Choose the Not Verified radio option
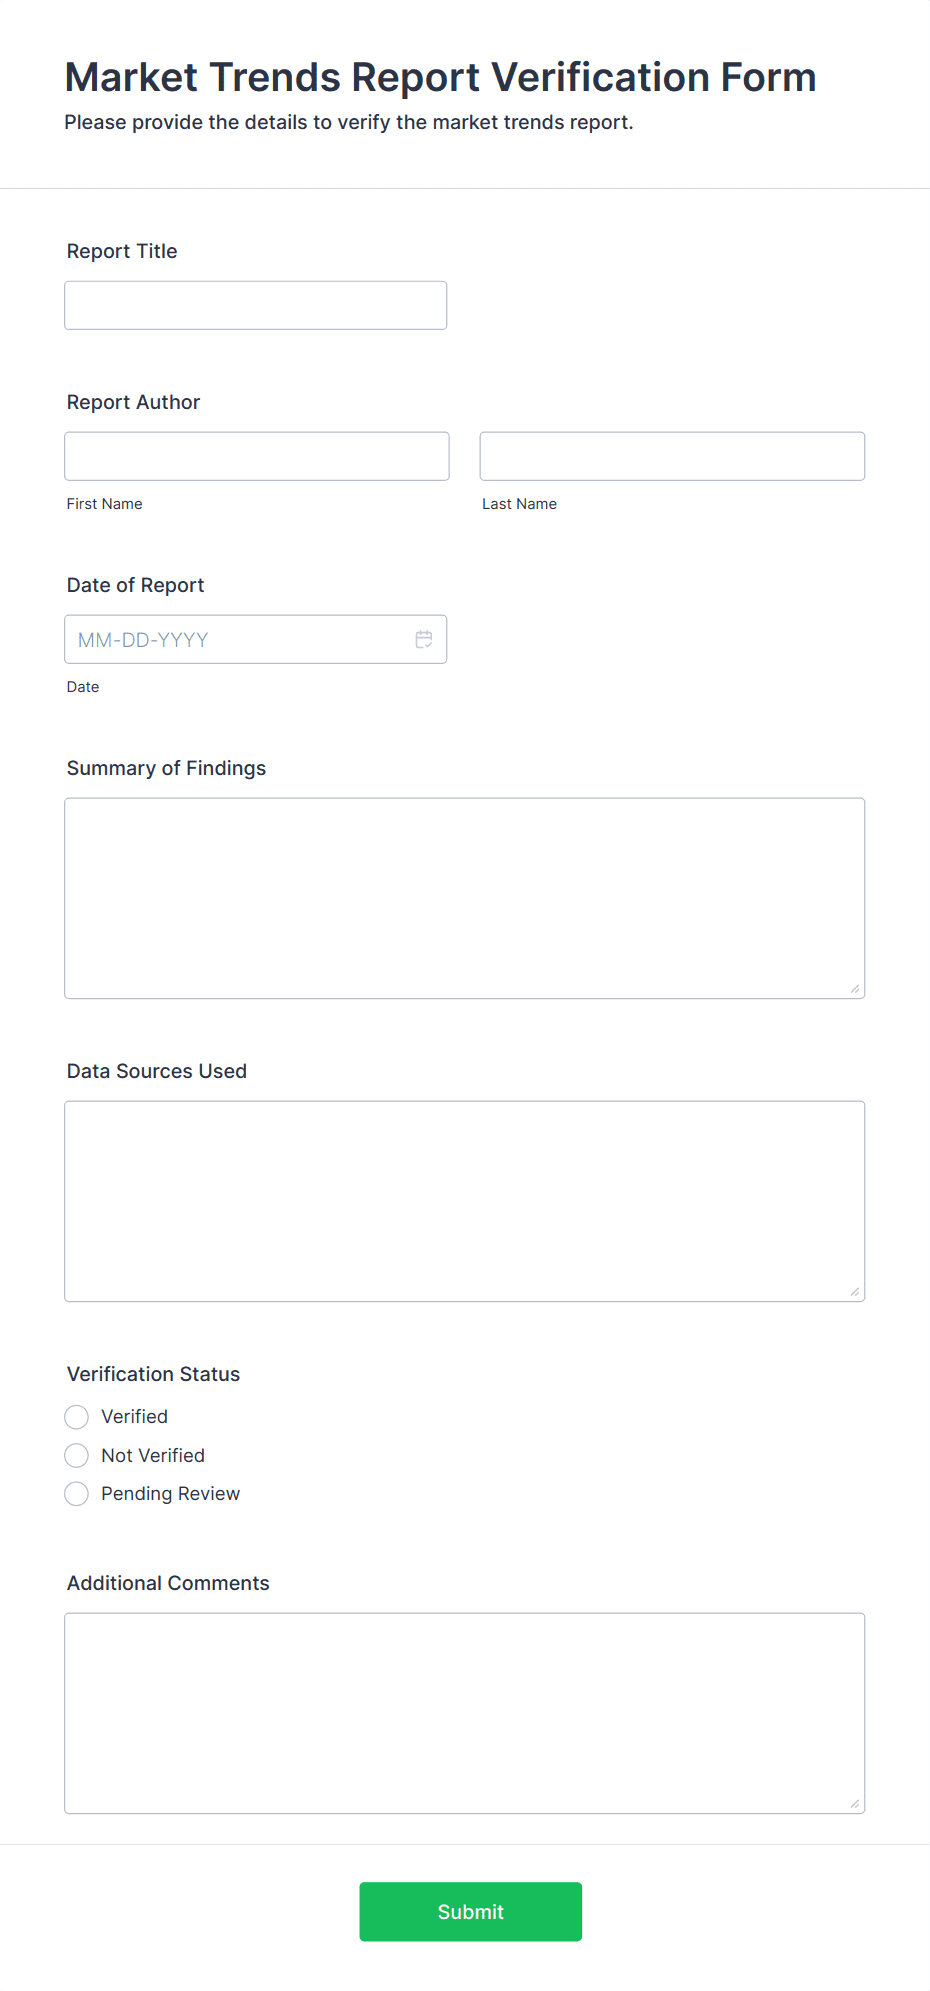The image size is (930, 1991). (77, 1455)
